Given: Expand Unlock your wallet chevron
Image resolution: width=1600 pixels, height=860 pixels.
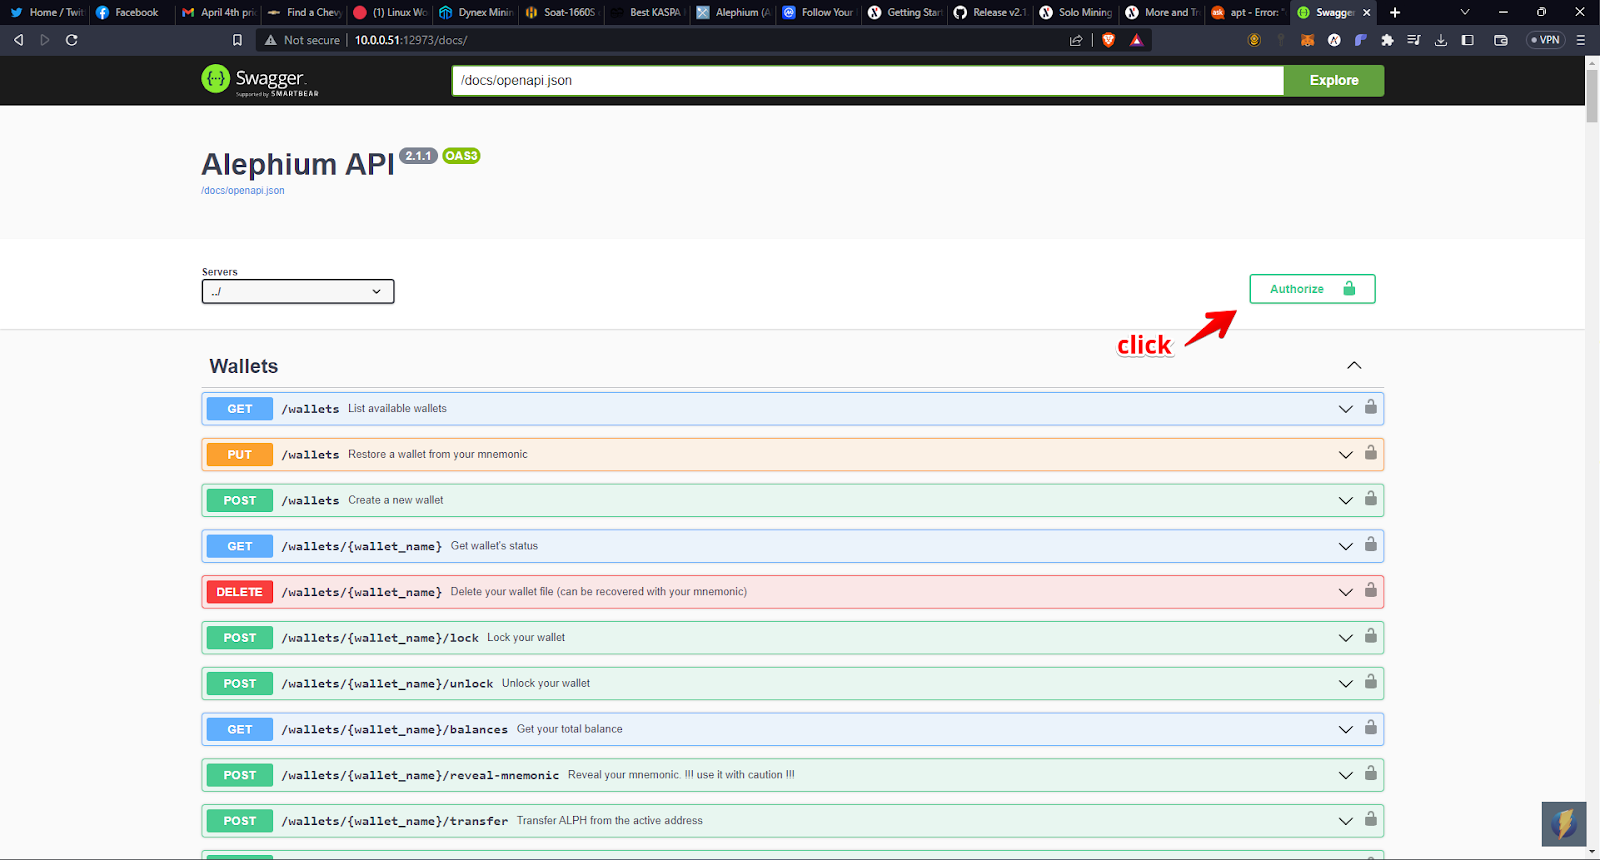Looking at the screenshot, I should point(1346,684).
